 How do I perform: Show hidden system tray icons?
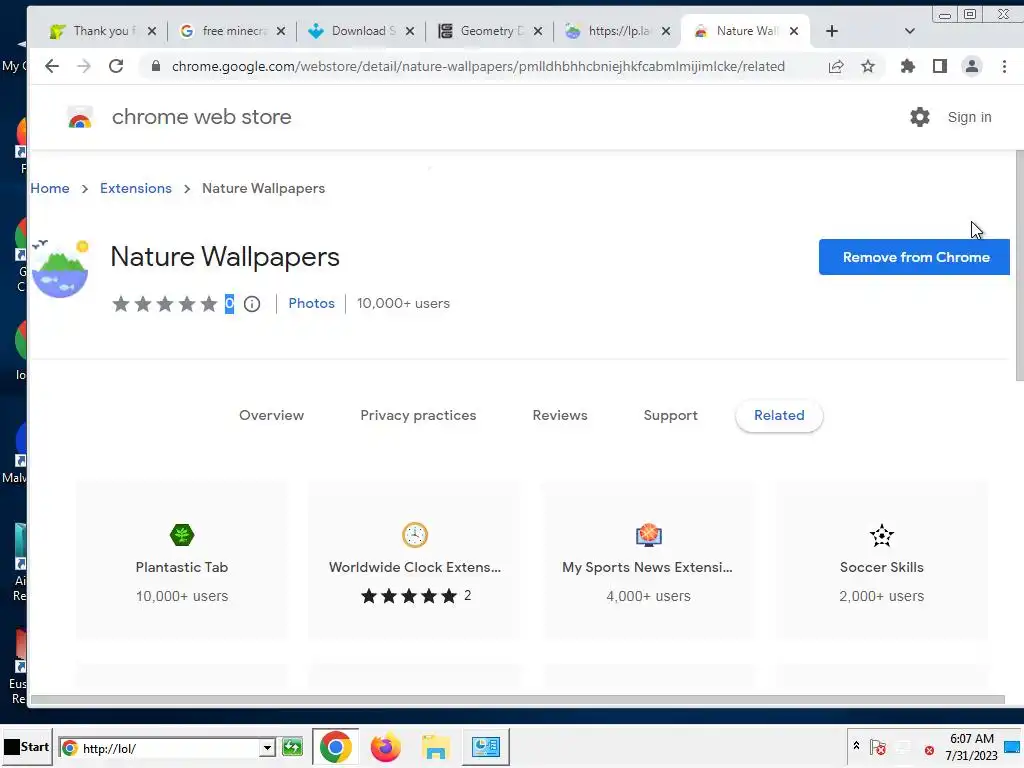tap(856, 745)
